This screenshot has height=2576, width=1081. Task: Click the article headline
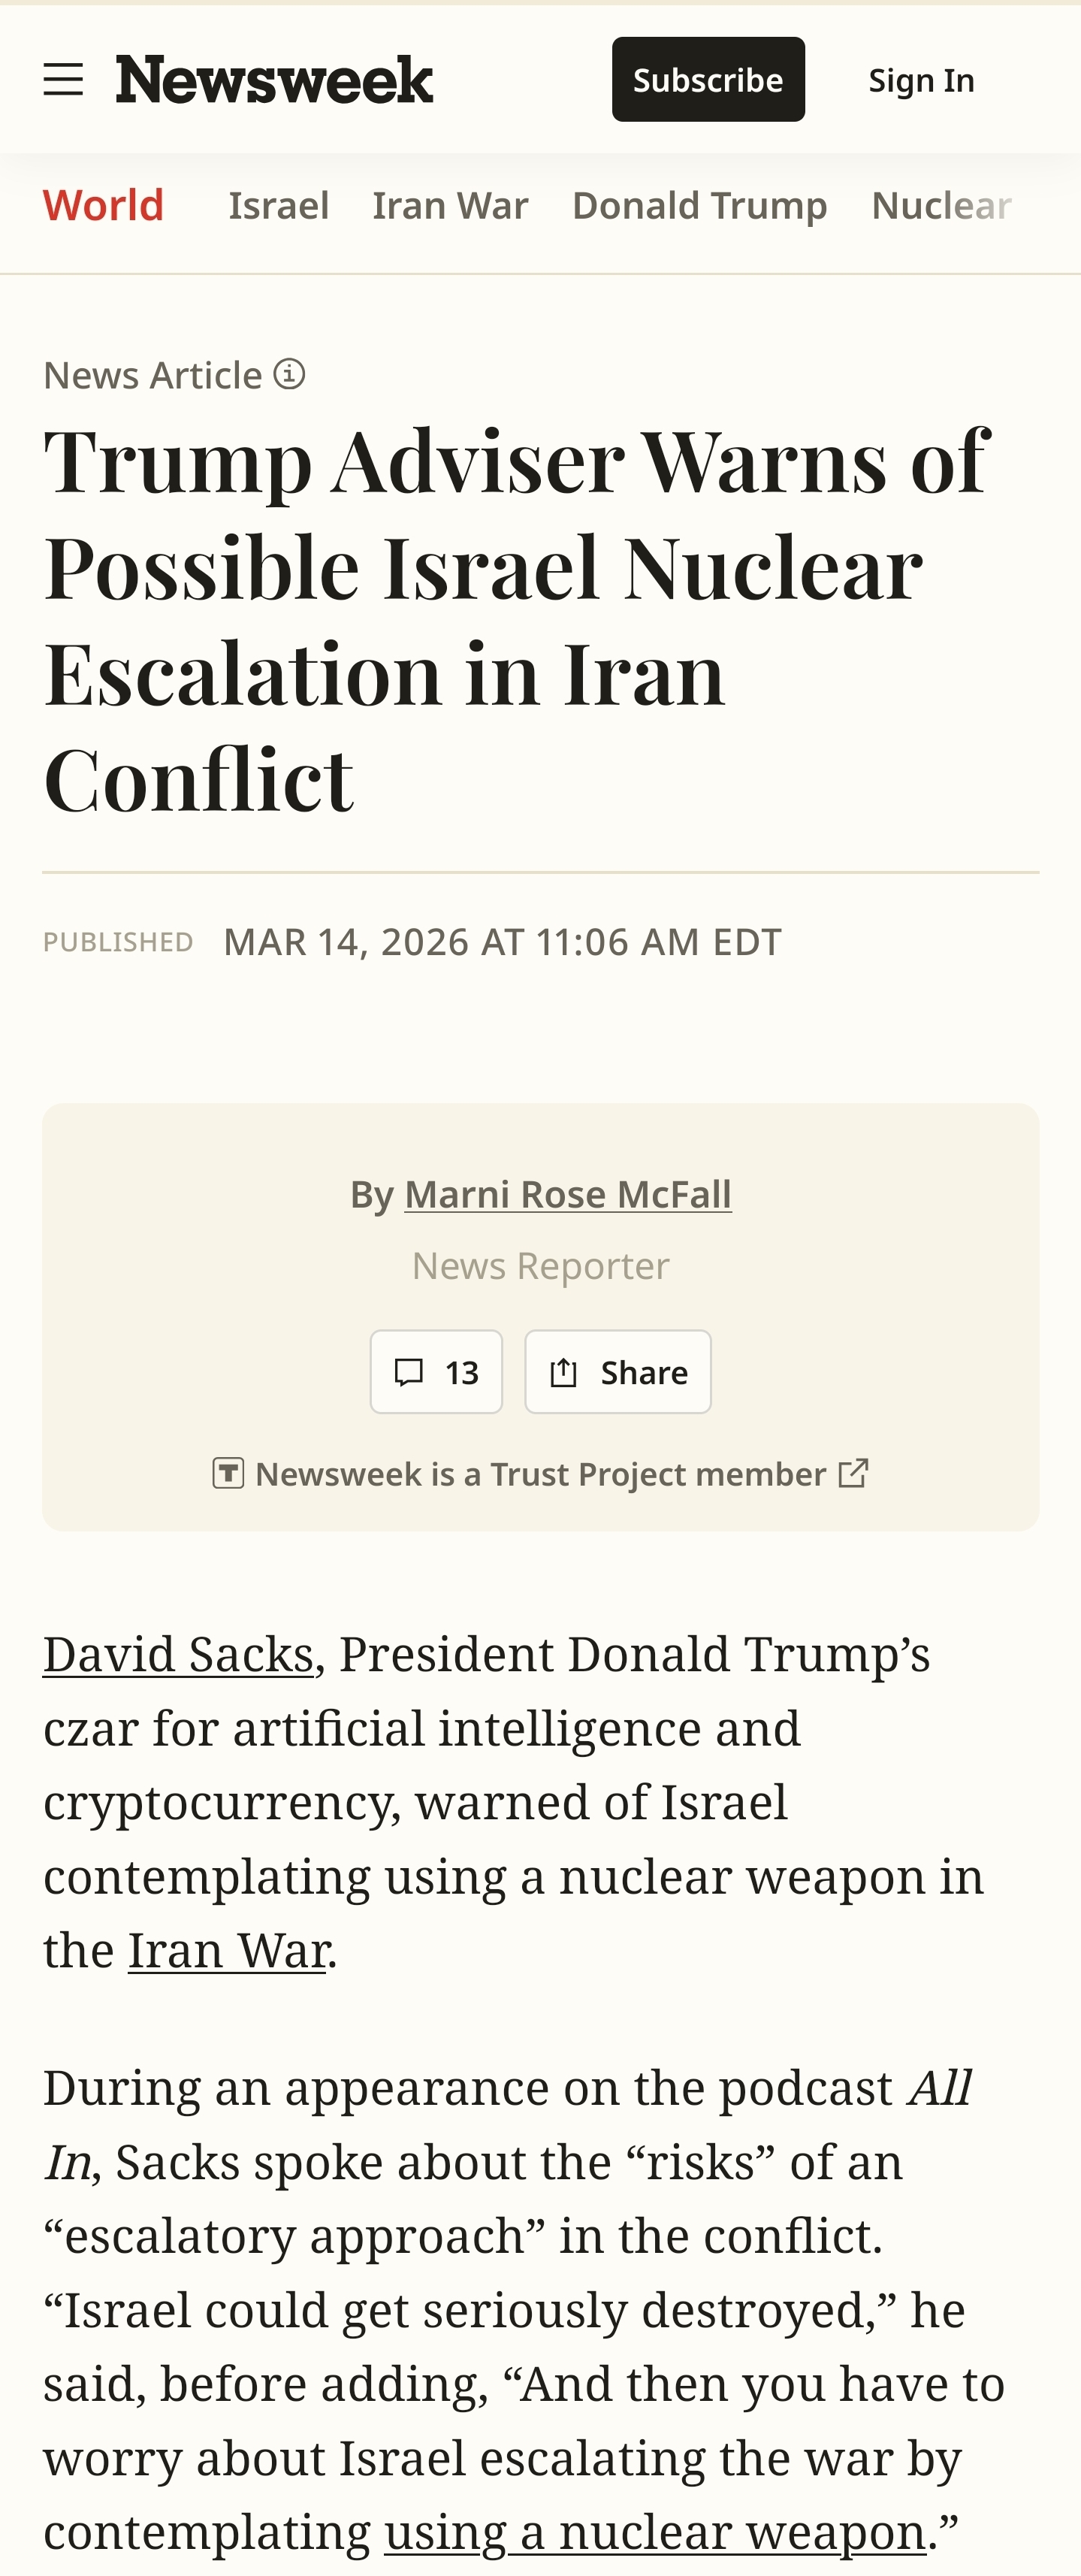point(515,618)
